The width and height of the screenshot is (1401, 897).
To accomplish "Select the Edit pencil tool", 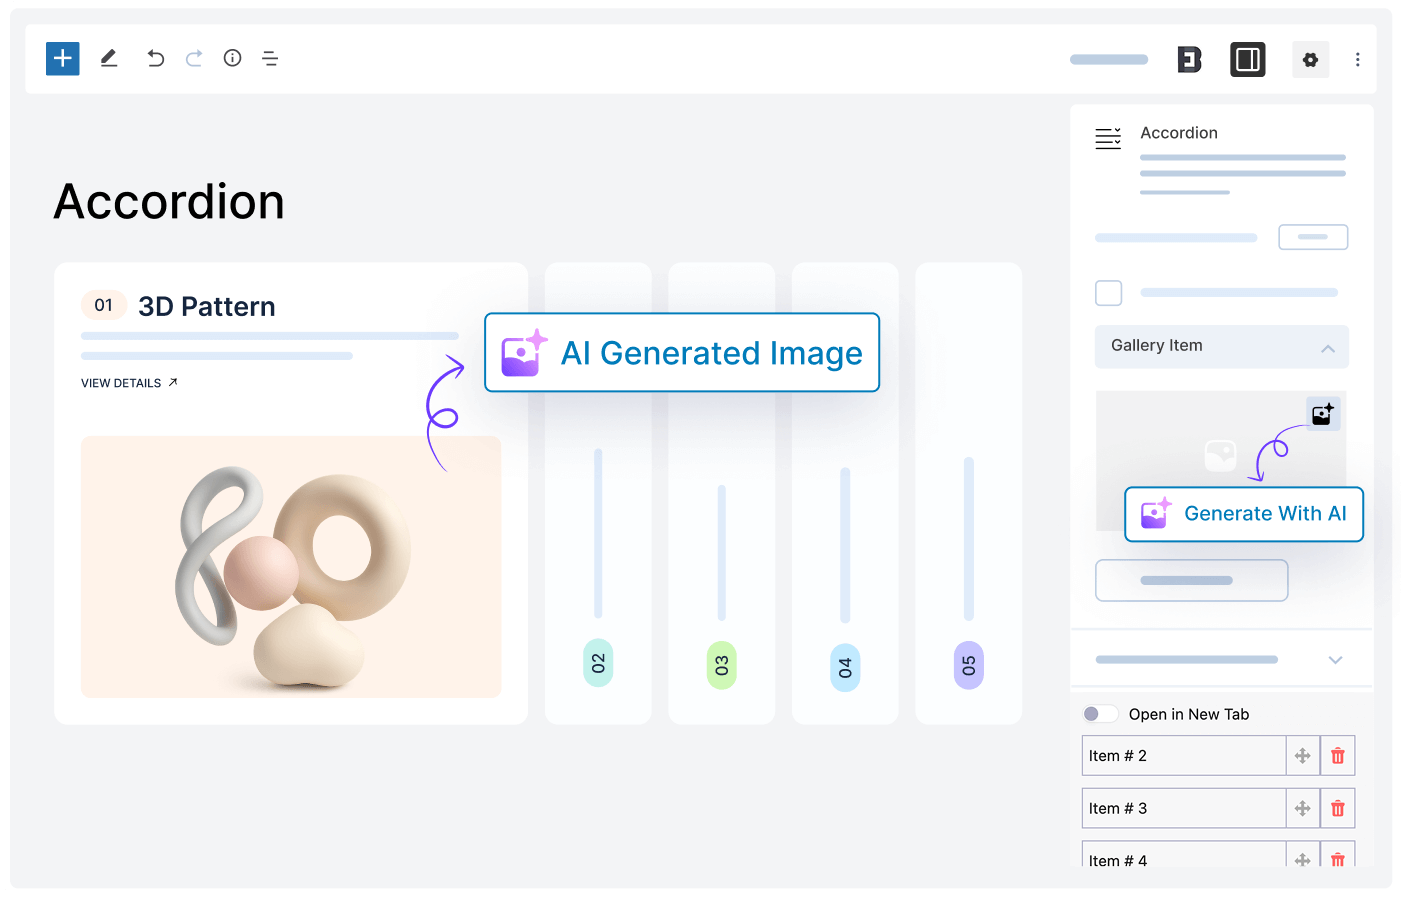I will pos(109,58).
